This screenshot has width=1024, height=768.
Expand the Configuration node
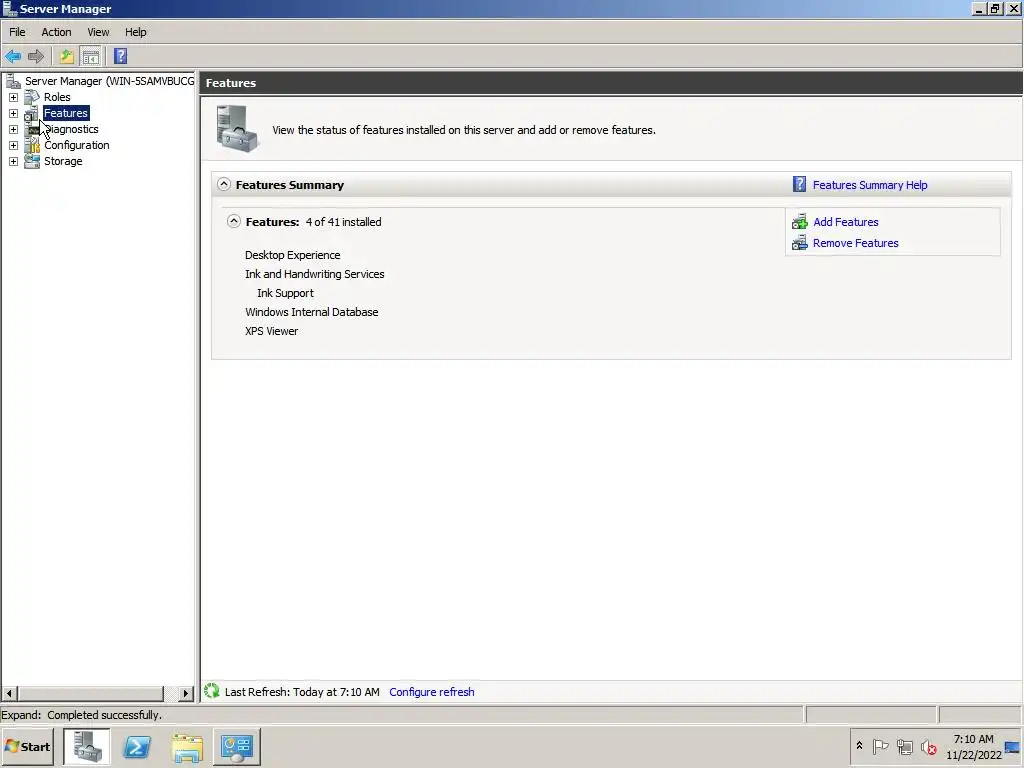(x=13, y=145)
